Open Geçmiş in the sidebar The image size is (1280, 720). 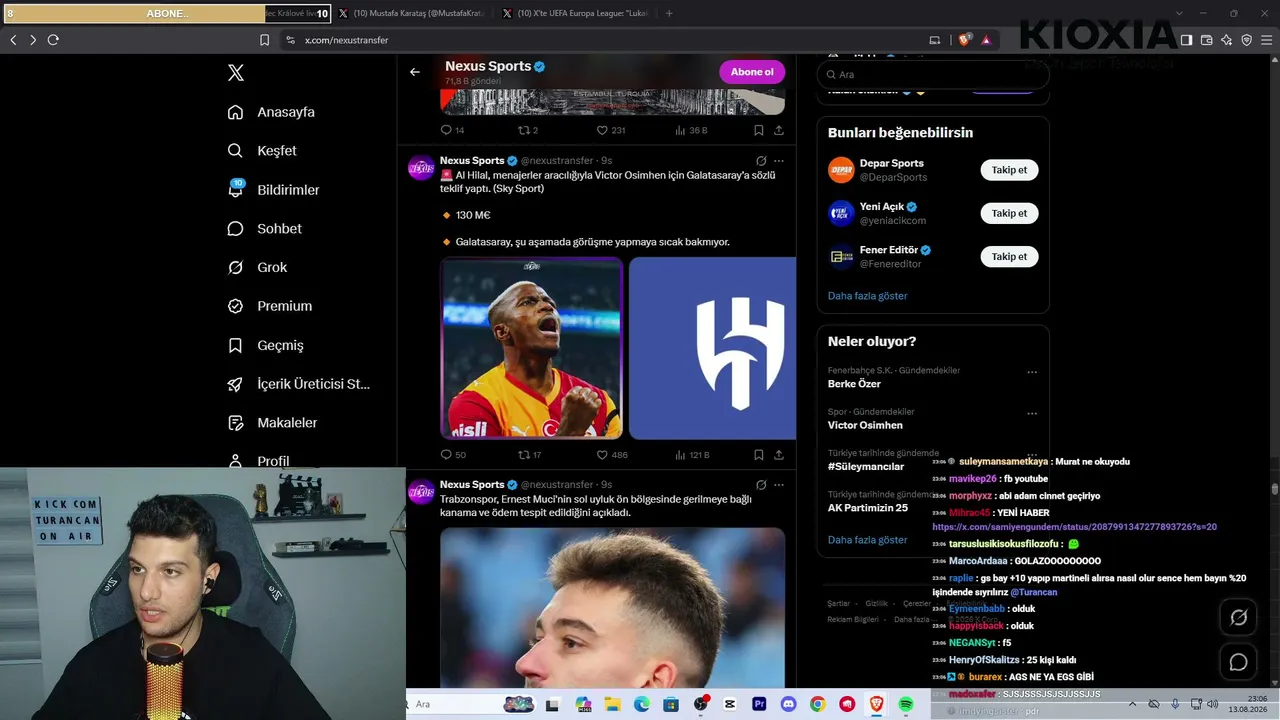coord(265,345)
